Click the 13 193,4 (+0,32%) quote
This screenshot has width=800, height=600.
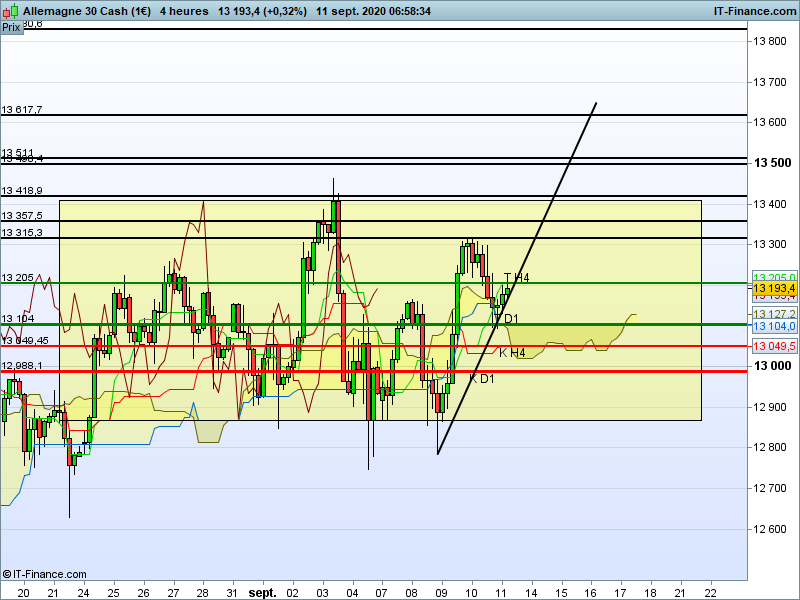tap(262, 11)
